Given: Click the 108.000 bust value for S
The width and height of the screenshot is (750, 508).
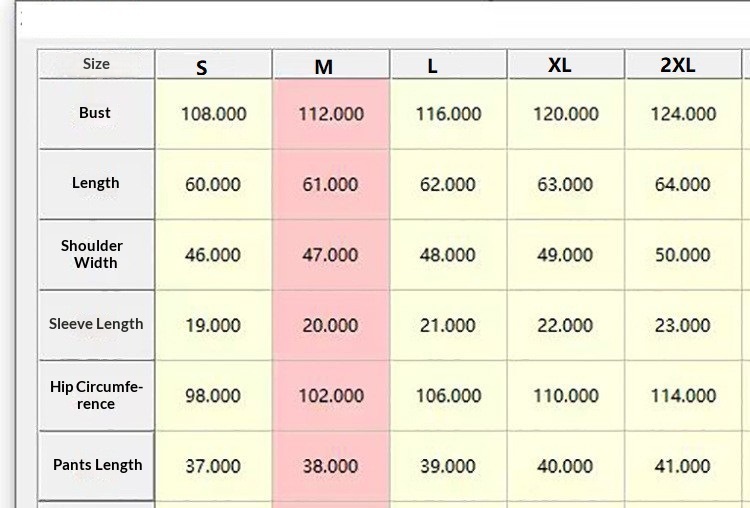Looking at the screenshot, I should (x=213, y=114).
